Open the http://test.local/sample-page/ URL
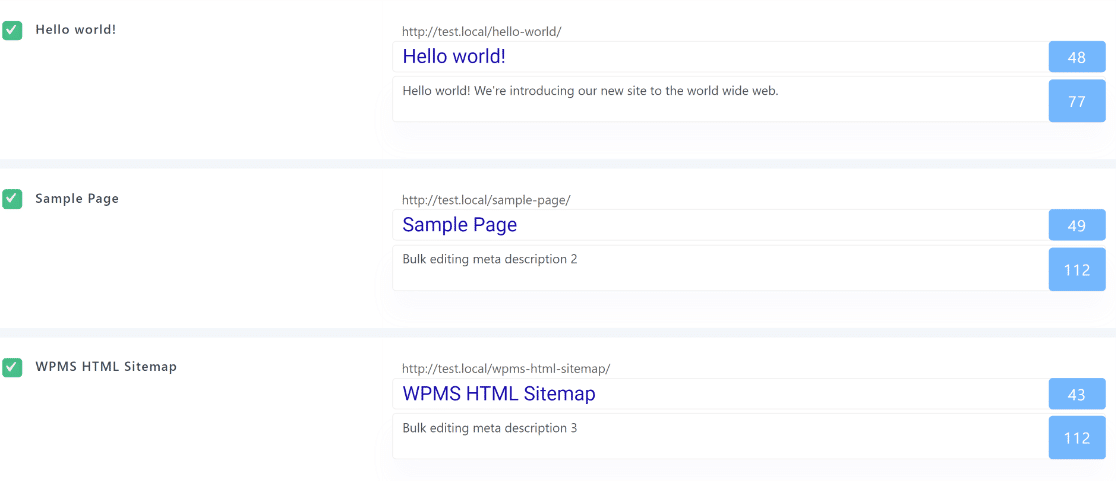 point(486,201)
